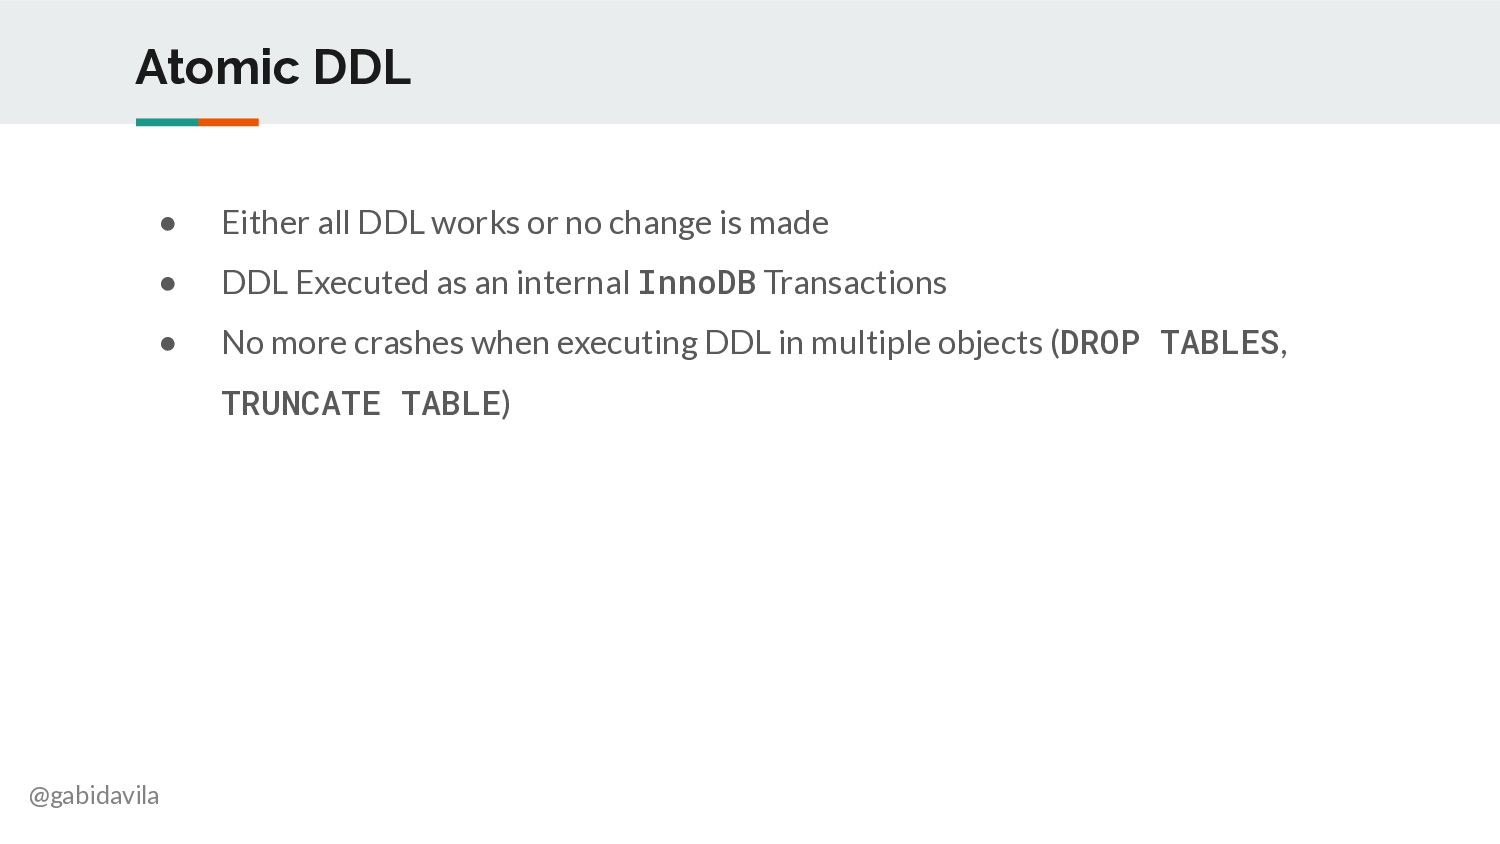
Task: Click the "Atomic DDL" slide title
Action: (273, 67)
